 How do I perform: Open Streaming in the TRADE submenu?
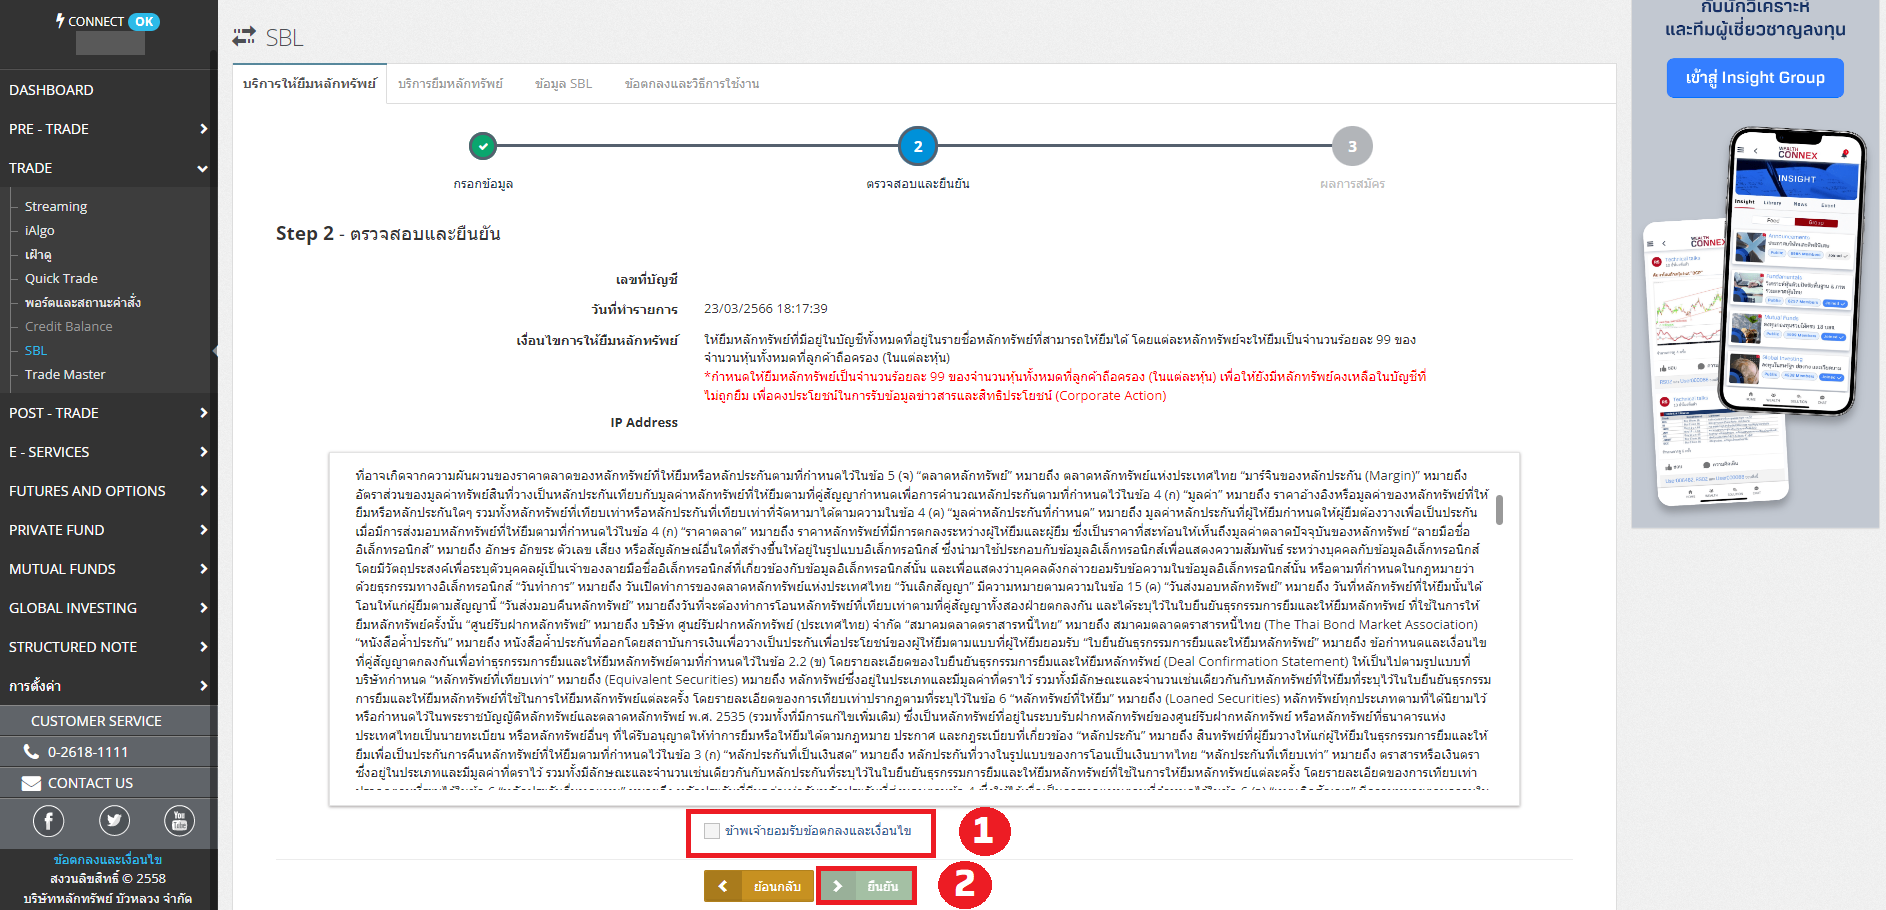(x=56, y=206)
